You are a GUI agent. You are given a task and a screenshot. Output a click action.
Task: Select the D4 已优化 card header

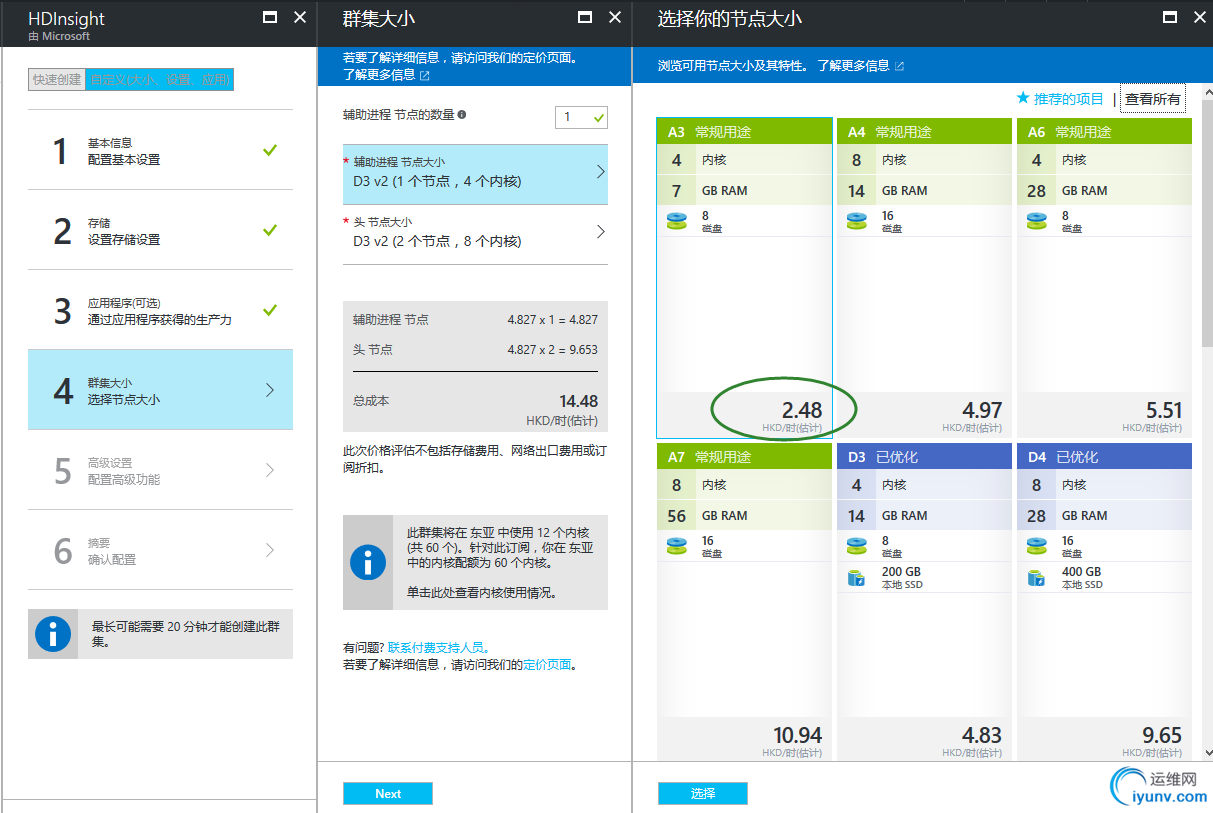point(1104,457)
